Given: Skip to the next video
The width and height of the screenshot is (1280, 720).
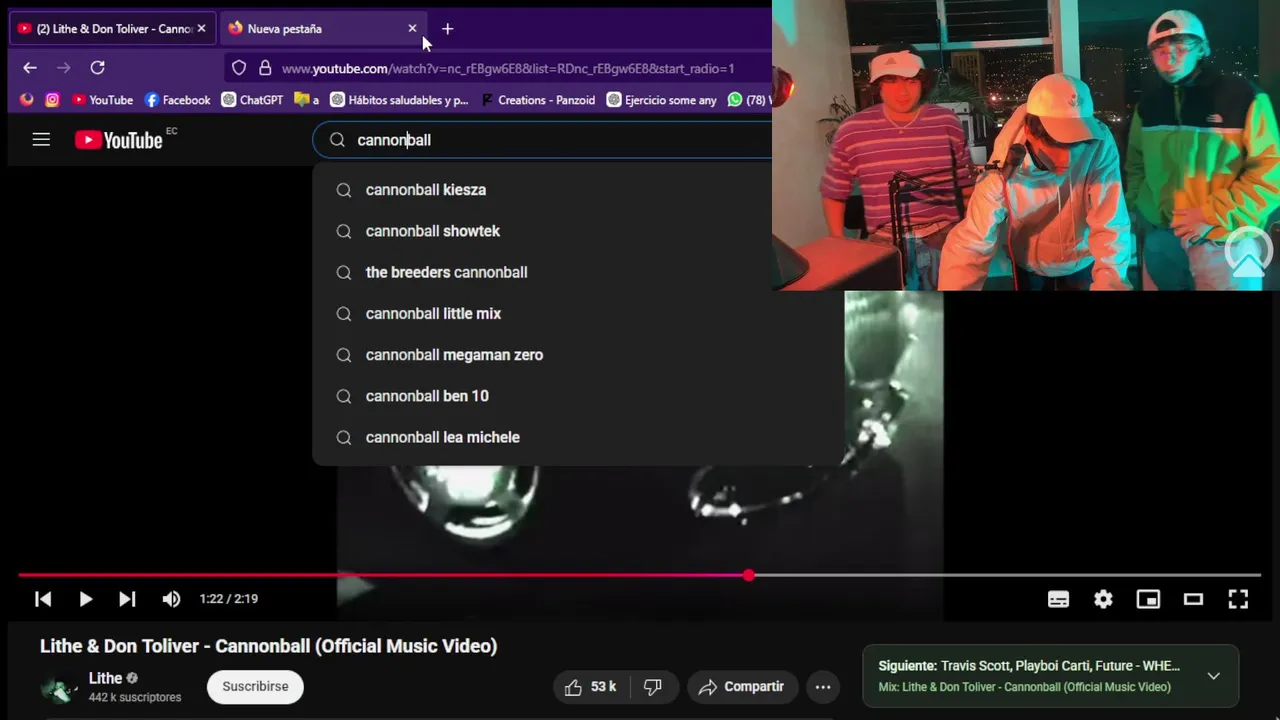Looking at the screenshot, I should (x=127, y=599).
